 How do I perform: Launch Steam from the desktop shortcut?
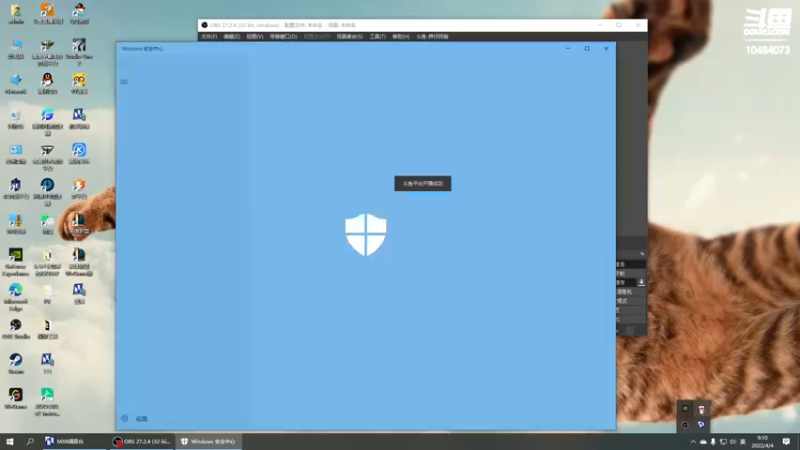click(x=16, y=364)
